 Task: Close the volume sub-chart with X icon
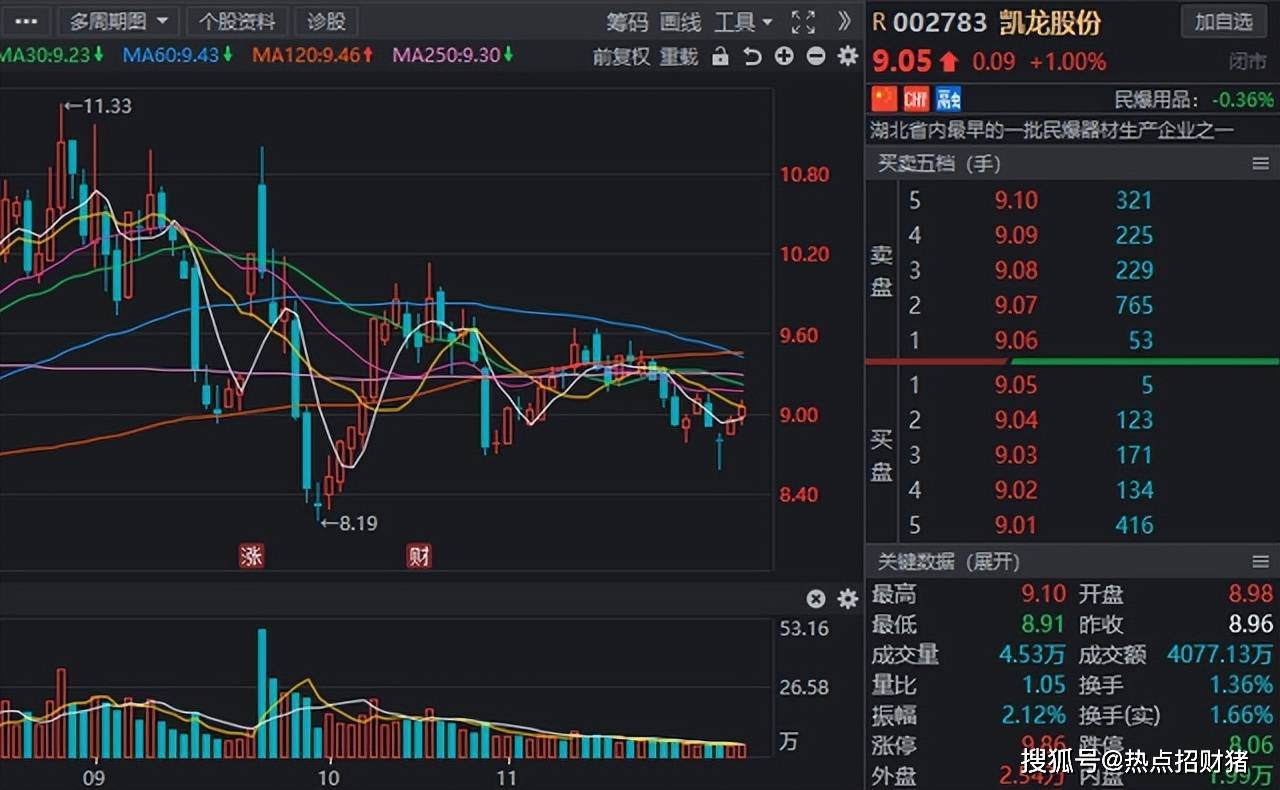(816, 599)
